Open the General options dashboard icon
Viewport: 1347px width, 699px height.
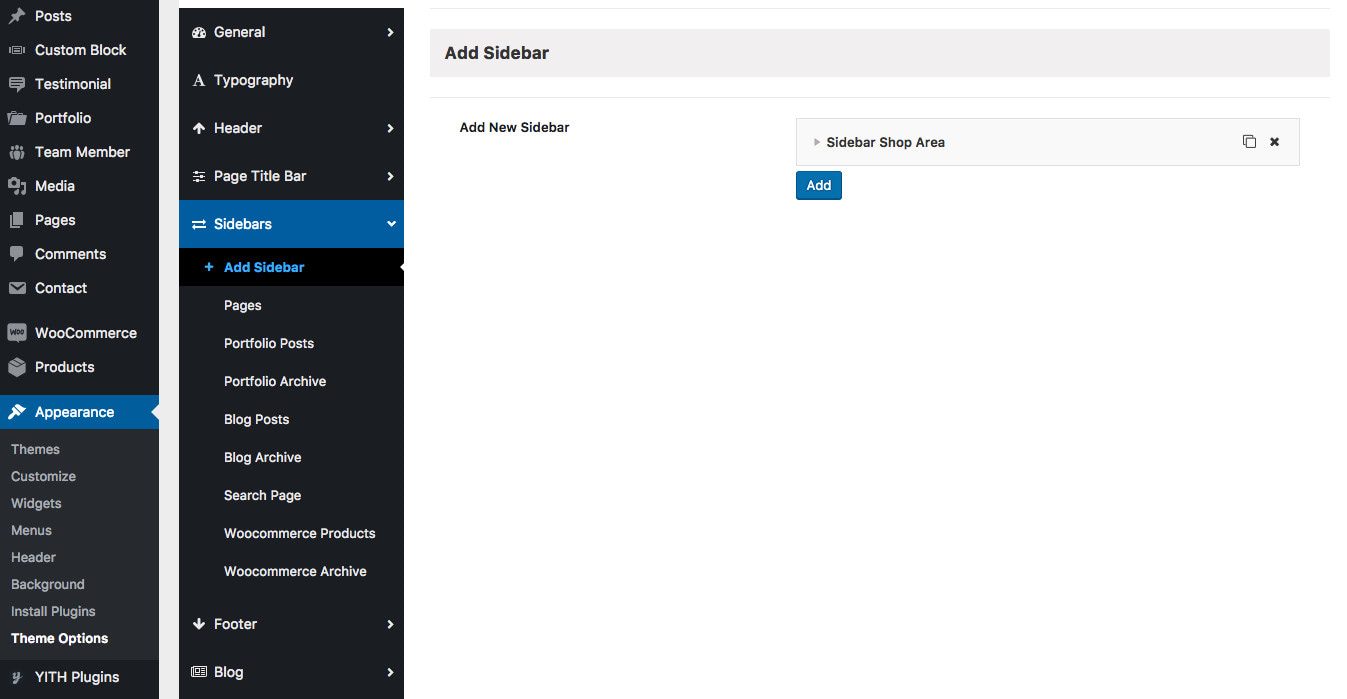pos(199,32)
